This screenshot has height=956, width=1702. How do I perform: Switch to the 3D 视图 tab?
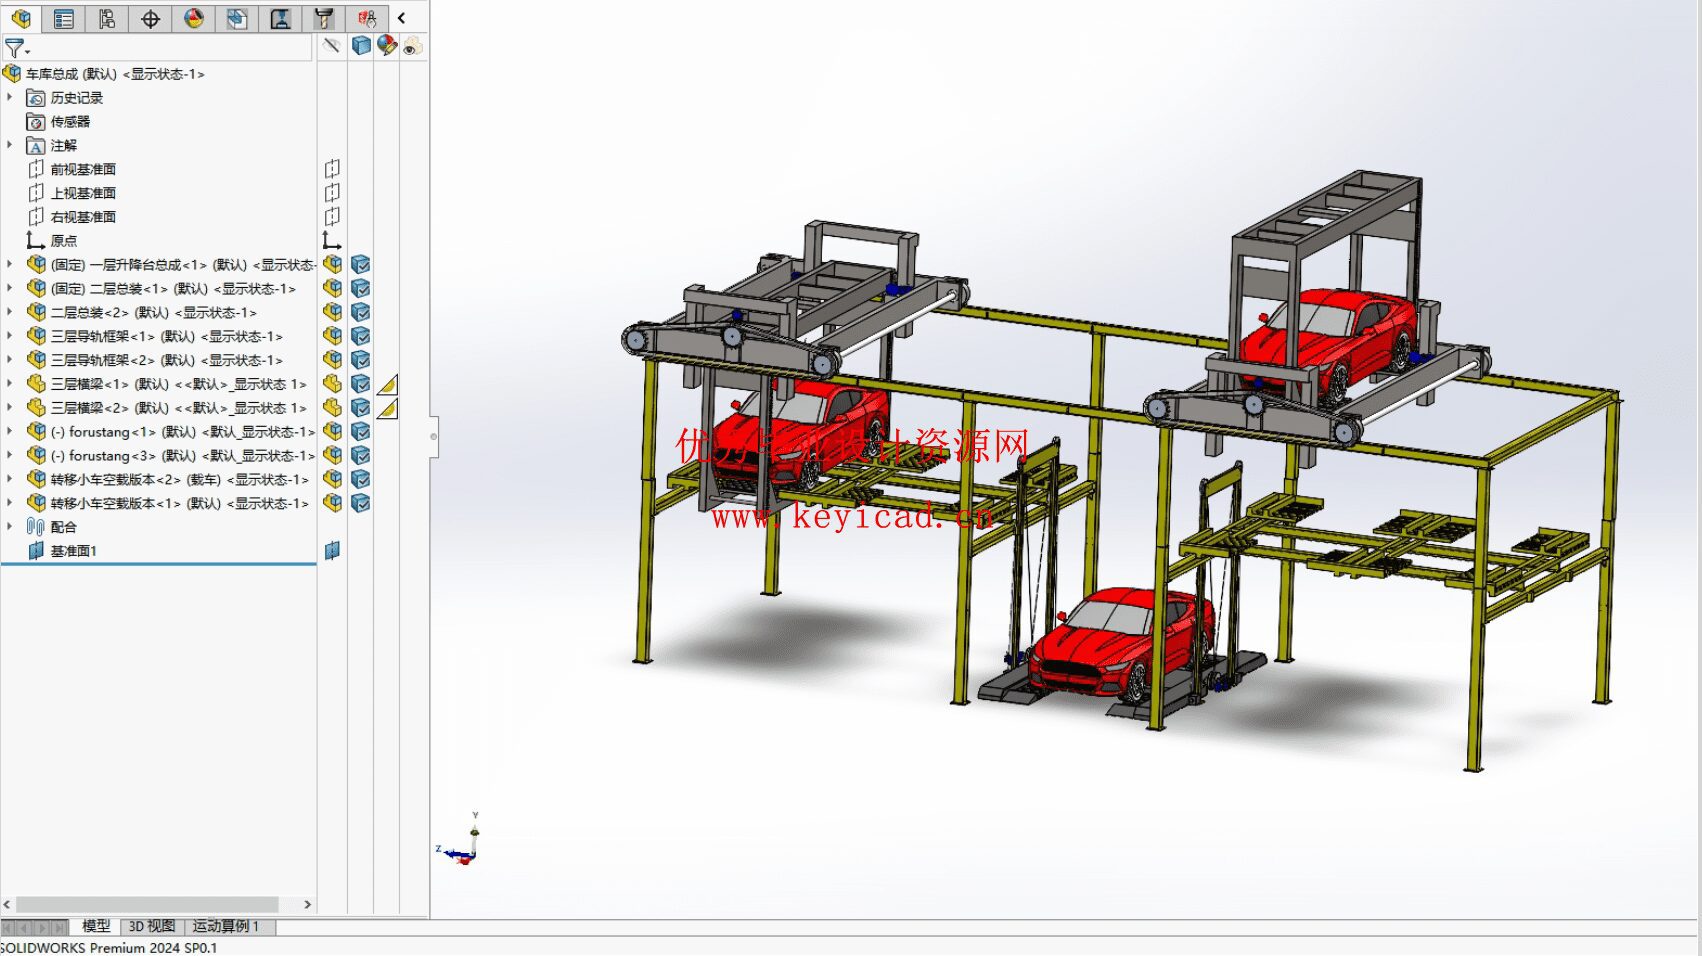(x=152, y=926)
